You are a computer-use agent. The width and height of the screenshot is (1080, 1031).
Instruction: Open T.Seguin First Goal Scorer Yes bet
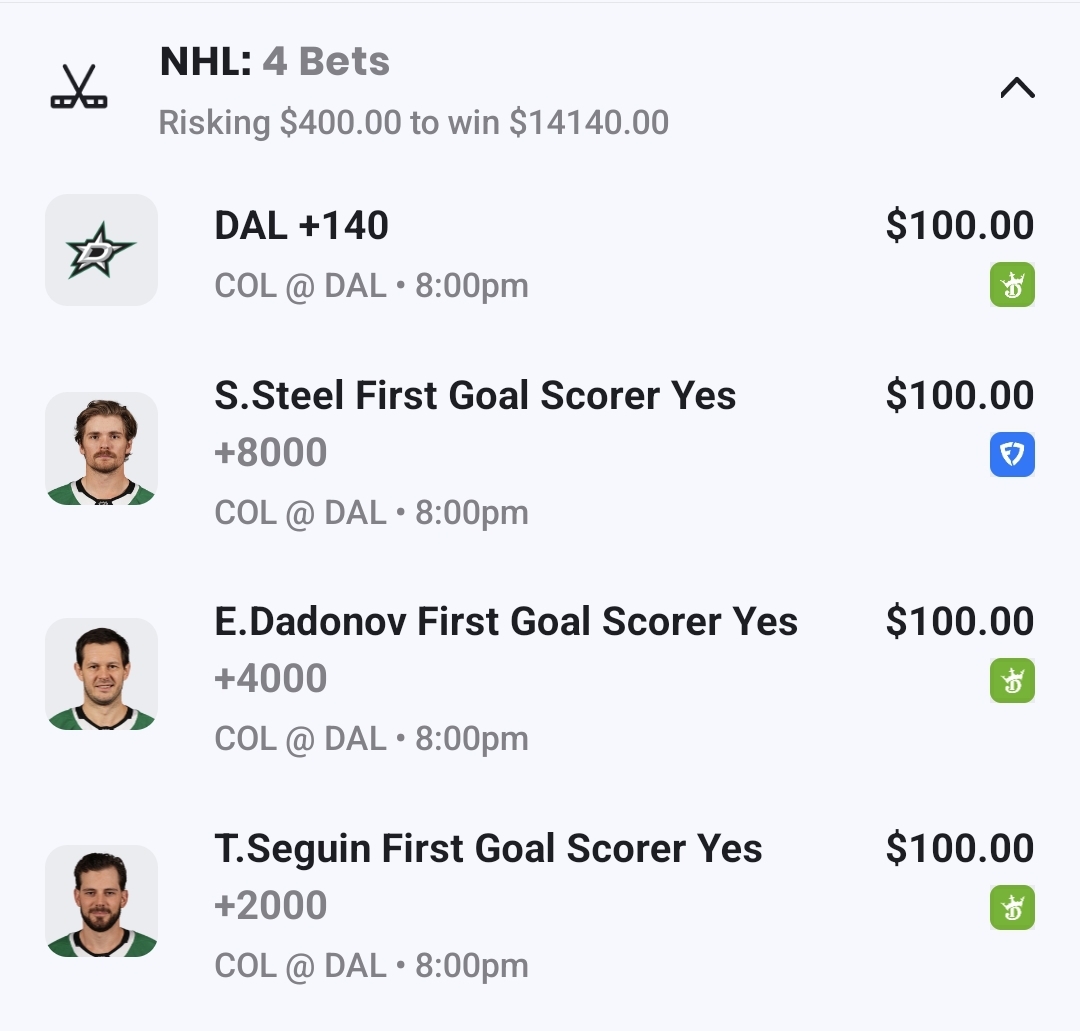pyautogui.click(x=488, y=849)
